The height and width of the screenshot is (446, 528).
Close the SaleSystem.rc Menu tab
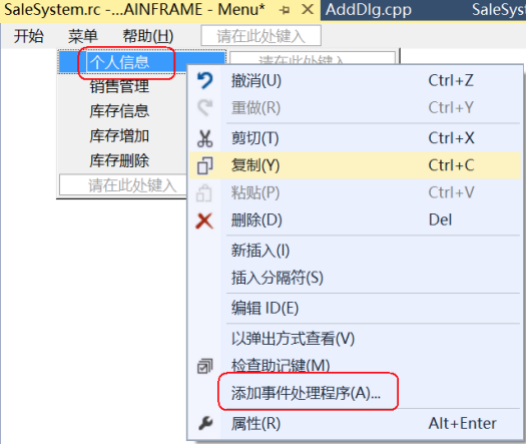point(307,9)
